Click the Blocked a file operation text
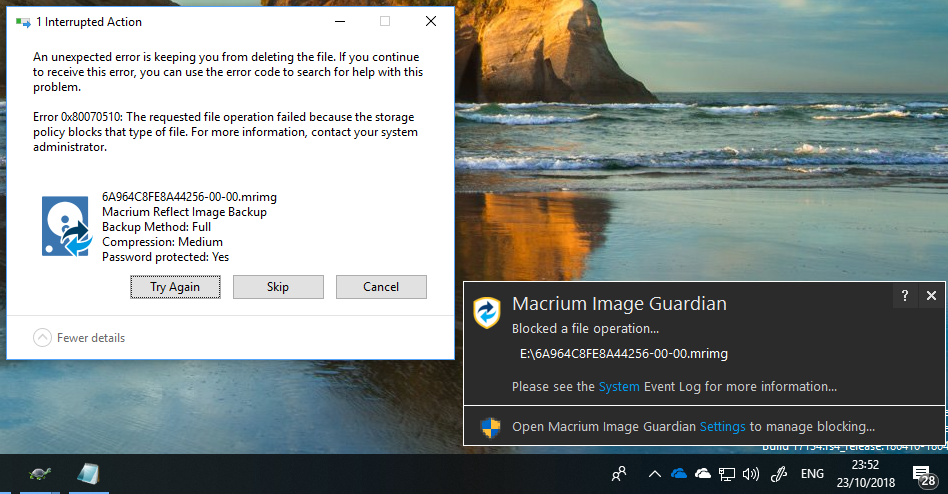 pos(585,328)
